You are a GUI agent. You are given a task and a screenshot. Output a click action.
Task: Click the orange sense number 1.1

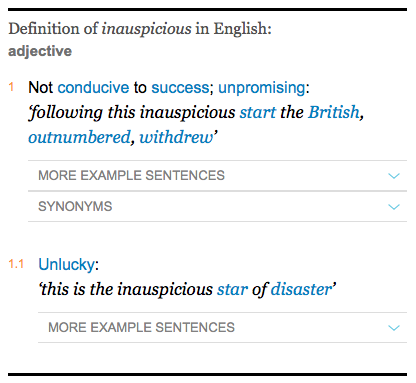pos(16,264)
